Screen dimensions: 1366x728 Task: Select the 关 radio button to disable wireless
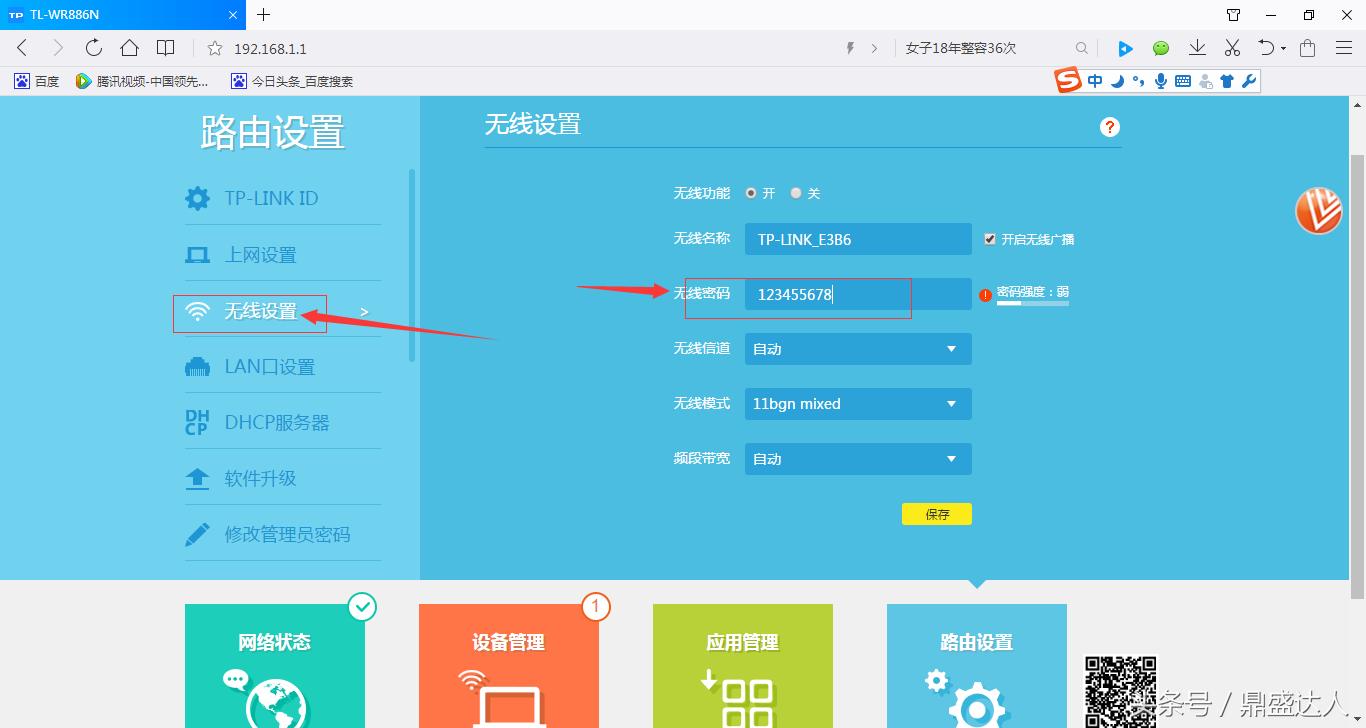(796, 192)
